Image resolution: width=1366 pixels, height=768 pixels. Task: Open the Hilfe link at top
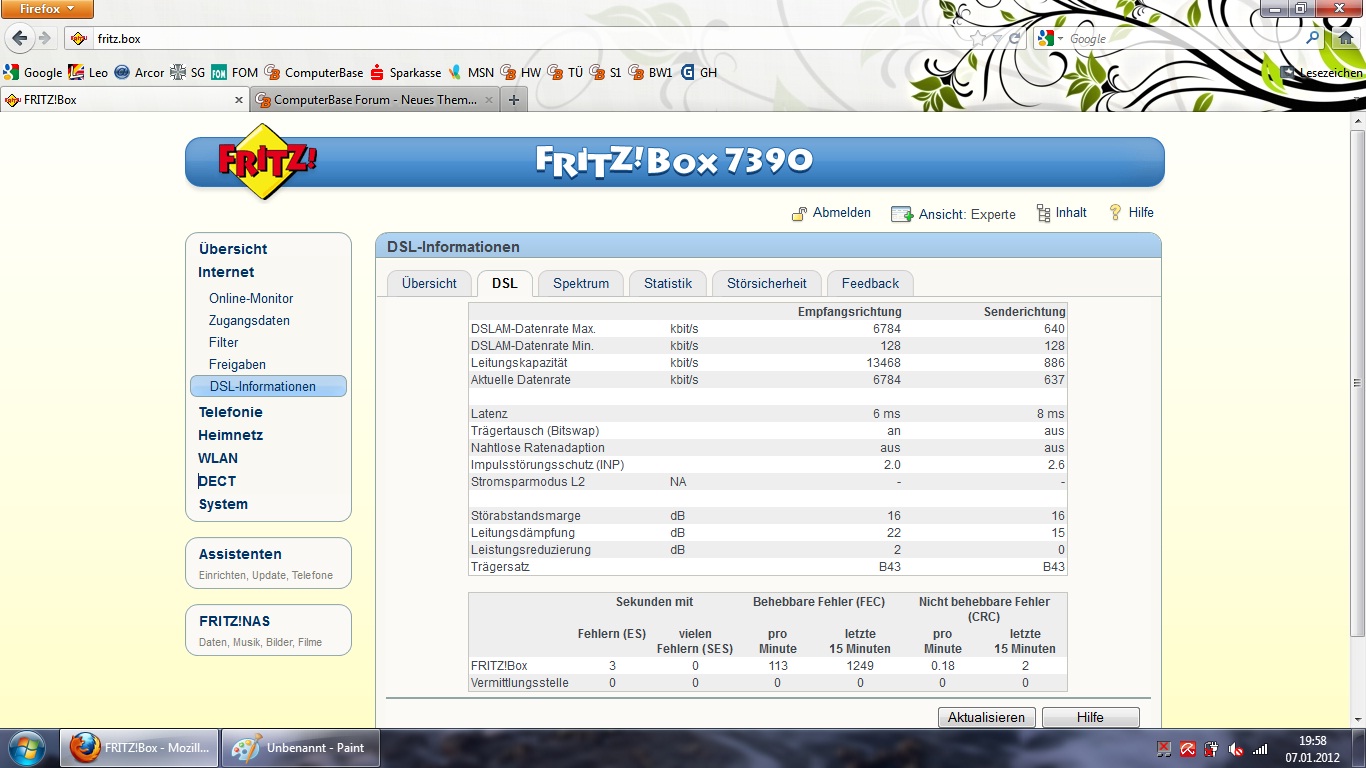click(x=1131, y=213)
